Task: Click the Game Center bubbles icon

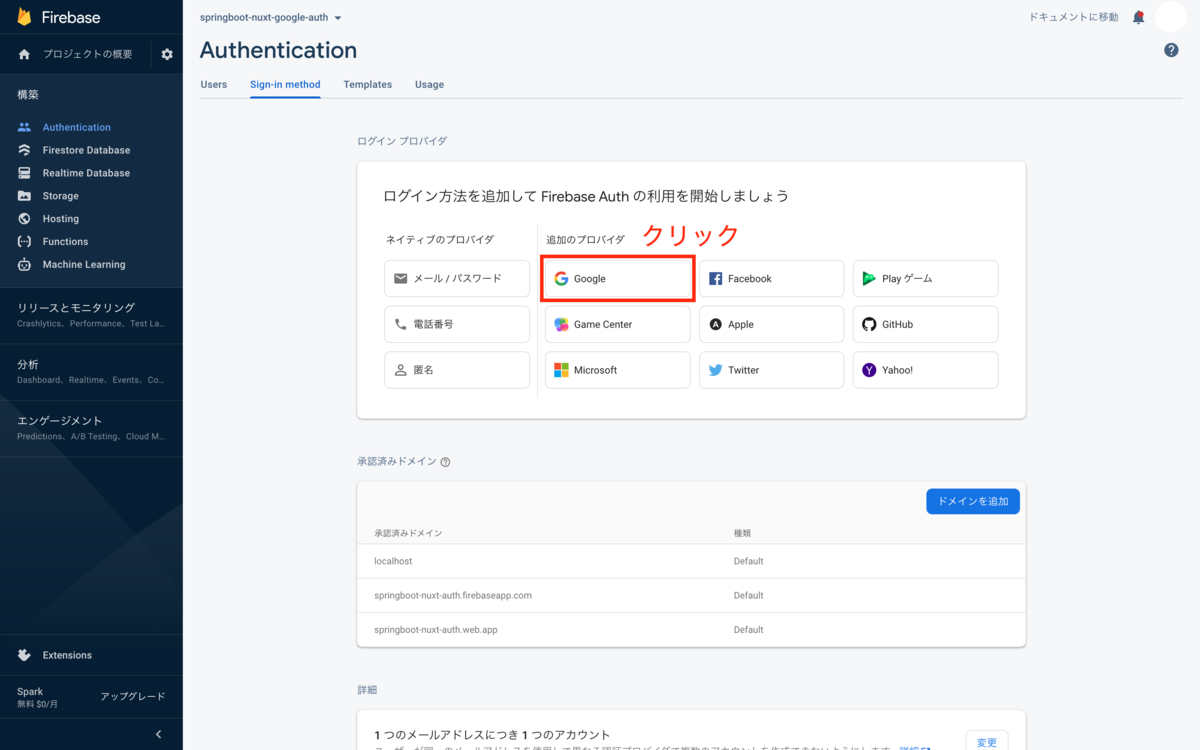Action: click(x=561, y=325)
